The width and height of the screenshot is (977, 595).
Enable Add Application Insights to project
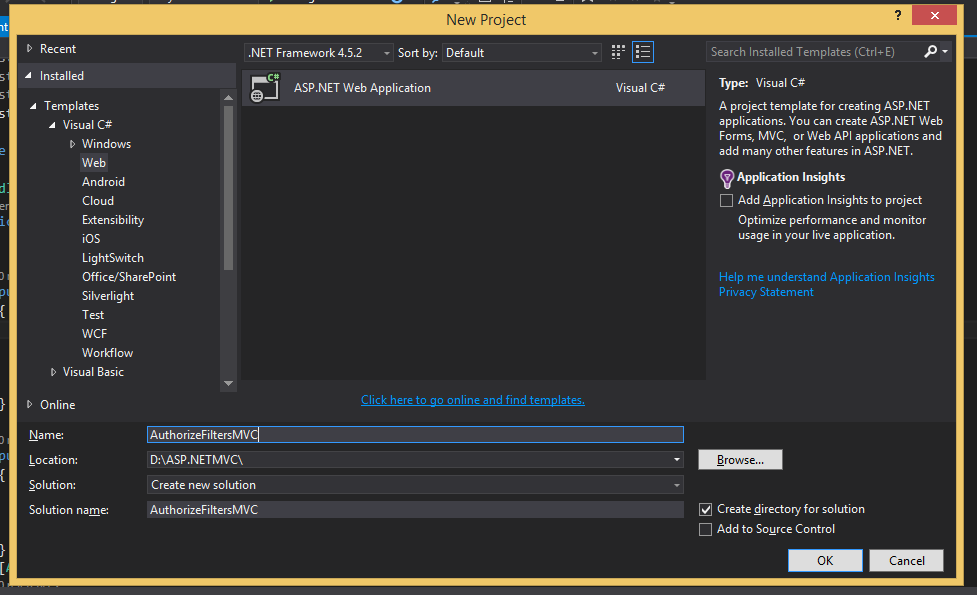[726, 201]
